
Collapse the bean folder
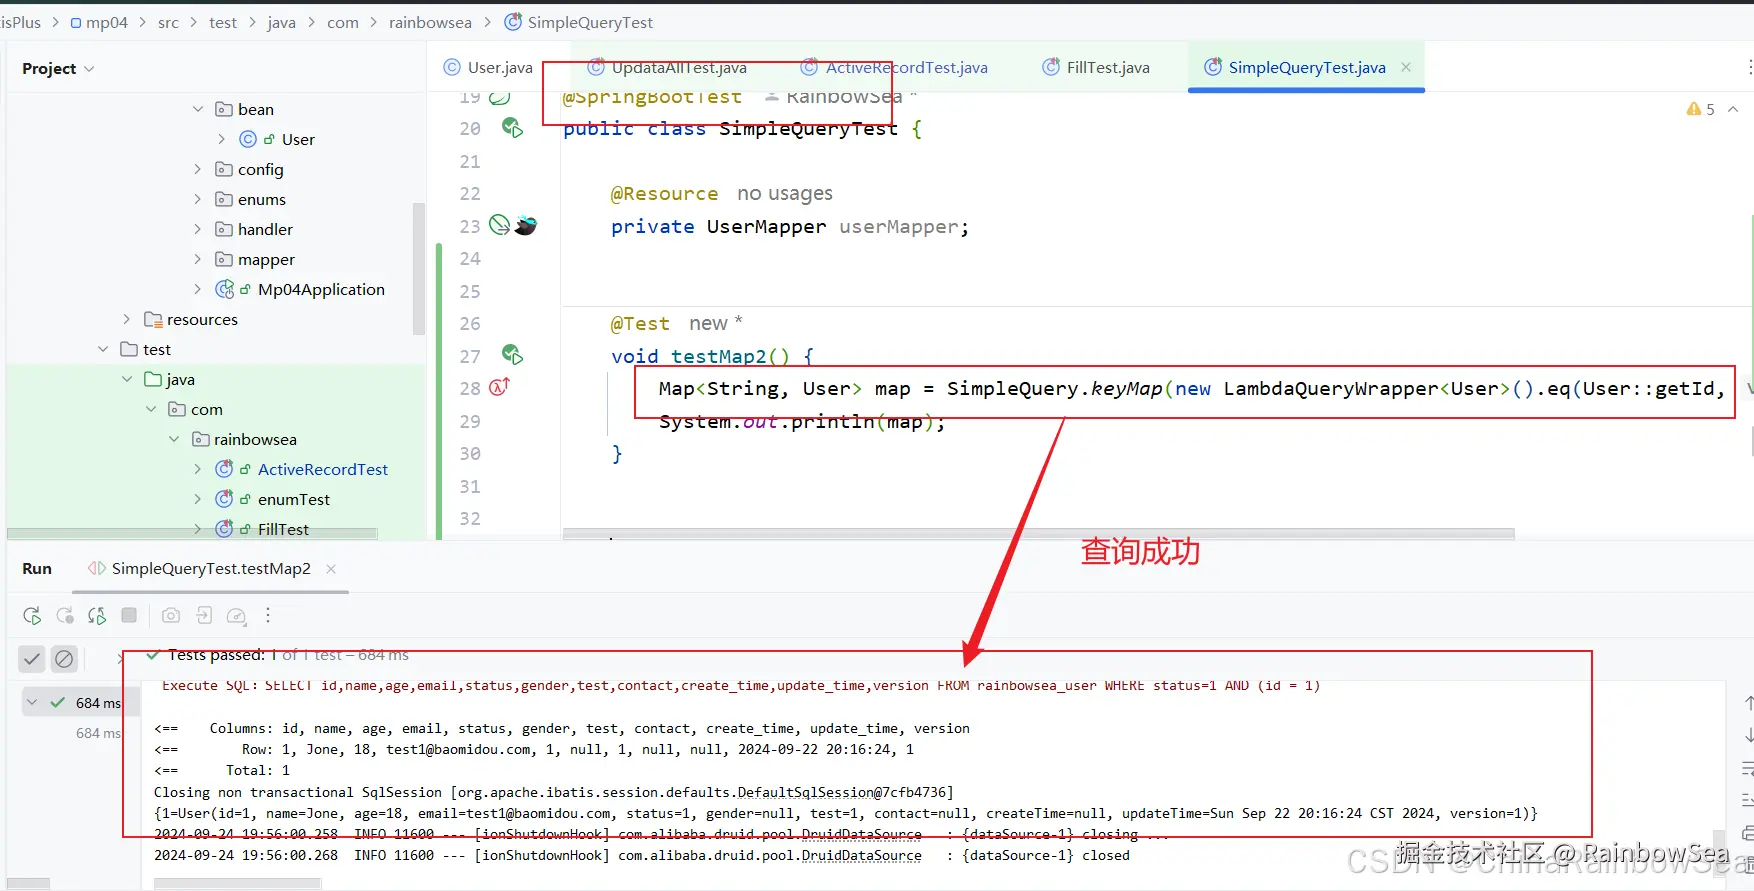(x=198, y=109)
